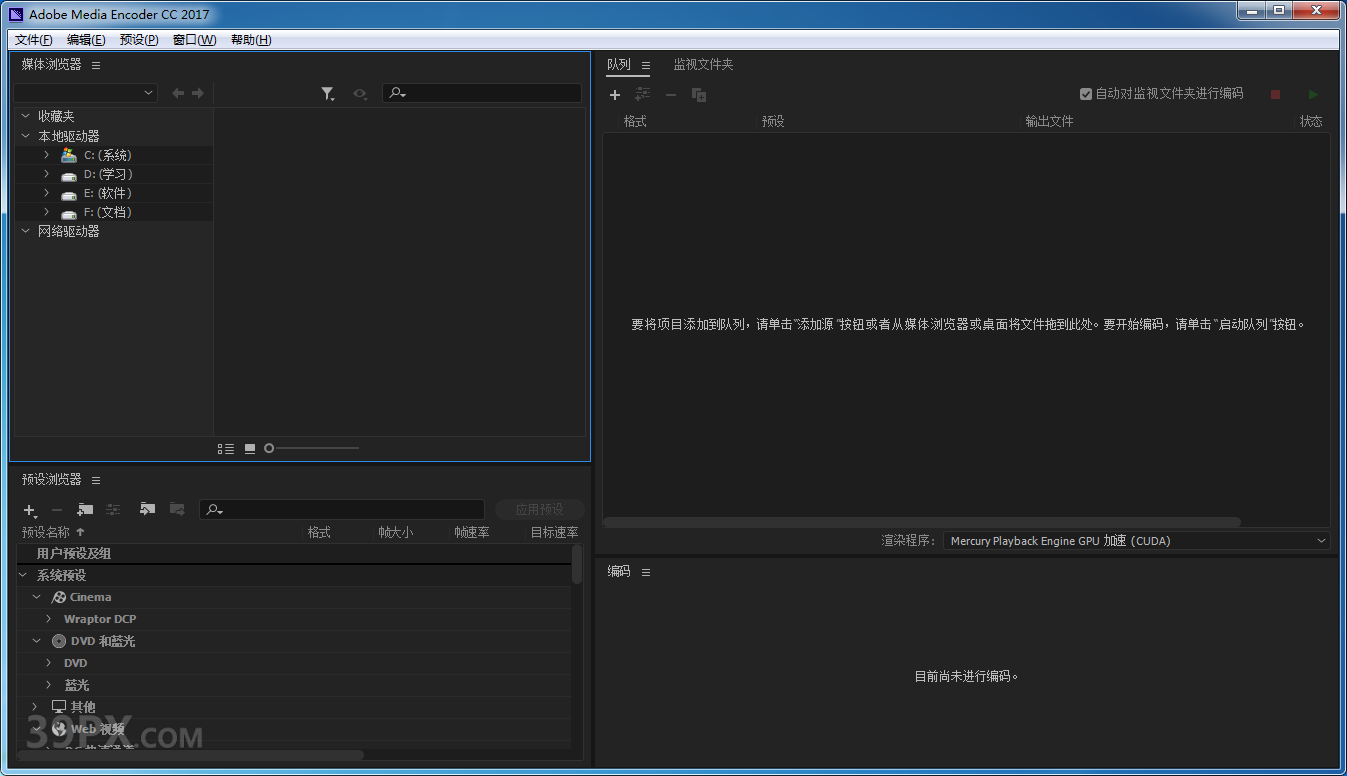Click the 应用预设 button

[x=540, y=510]
